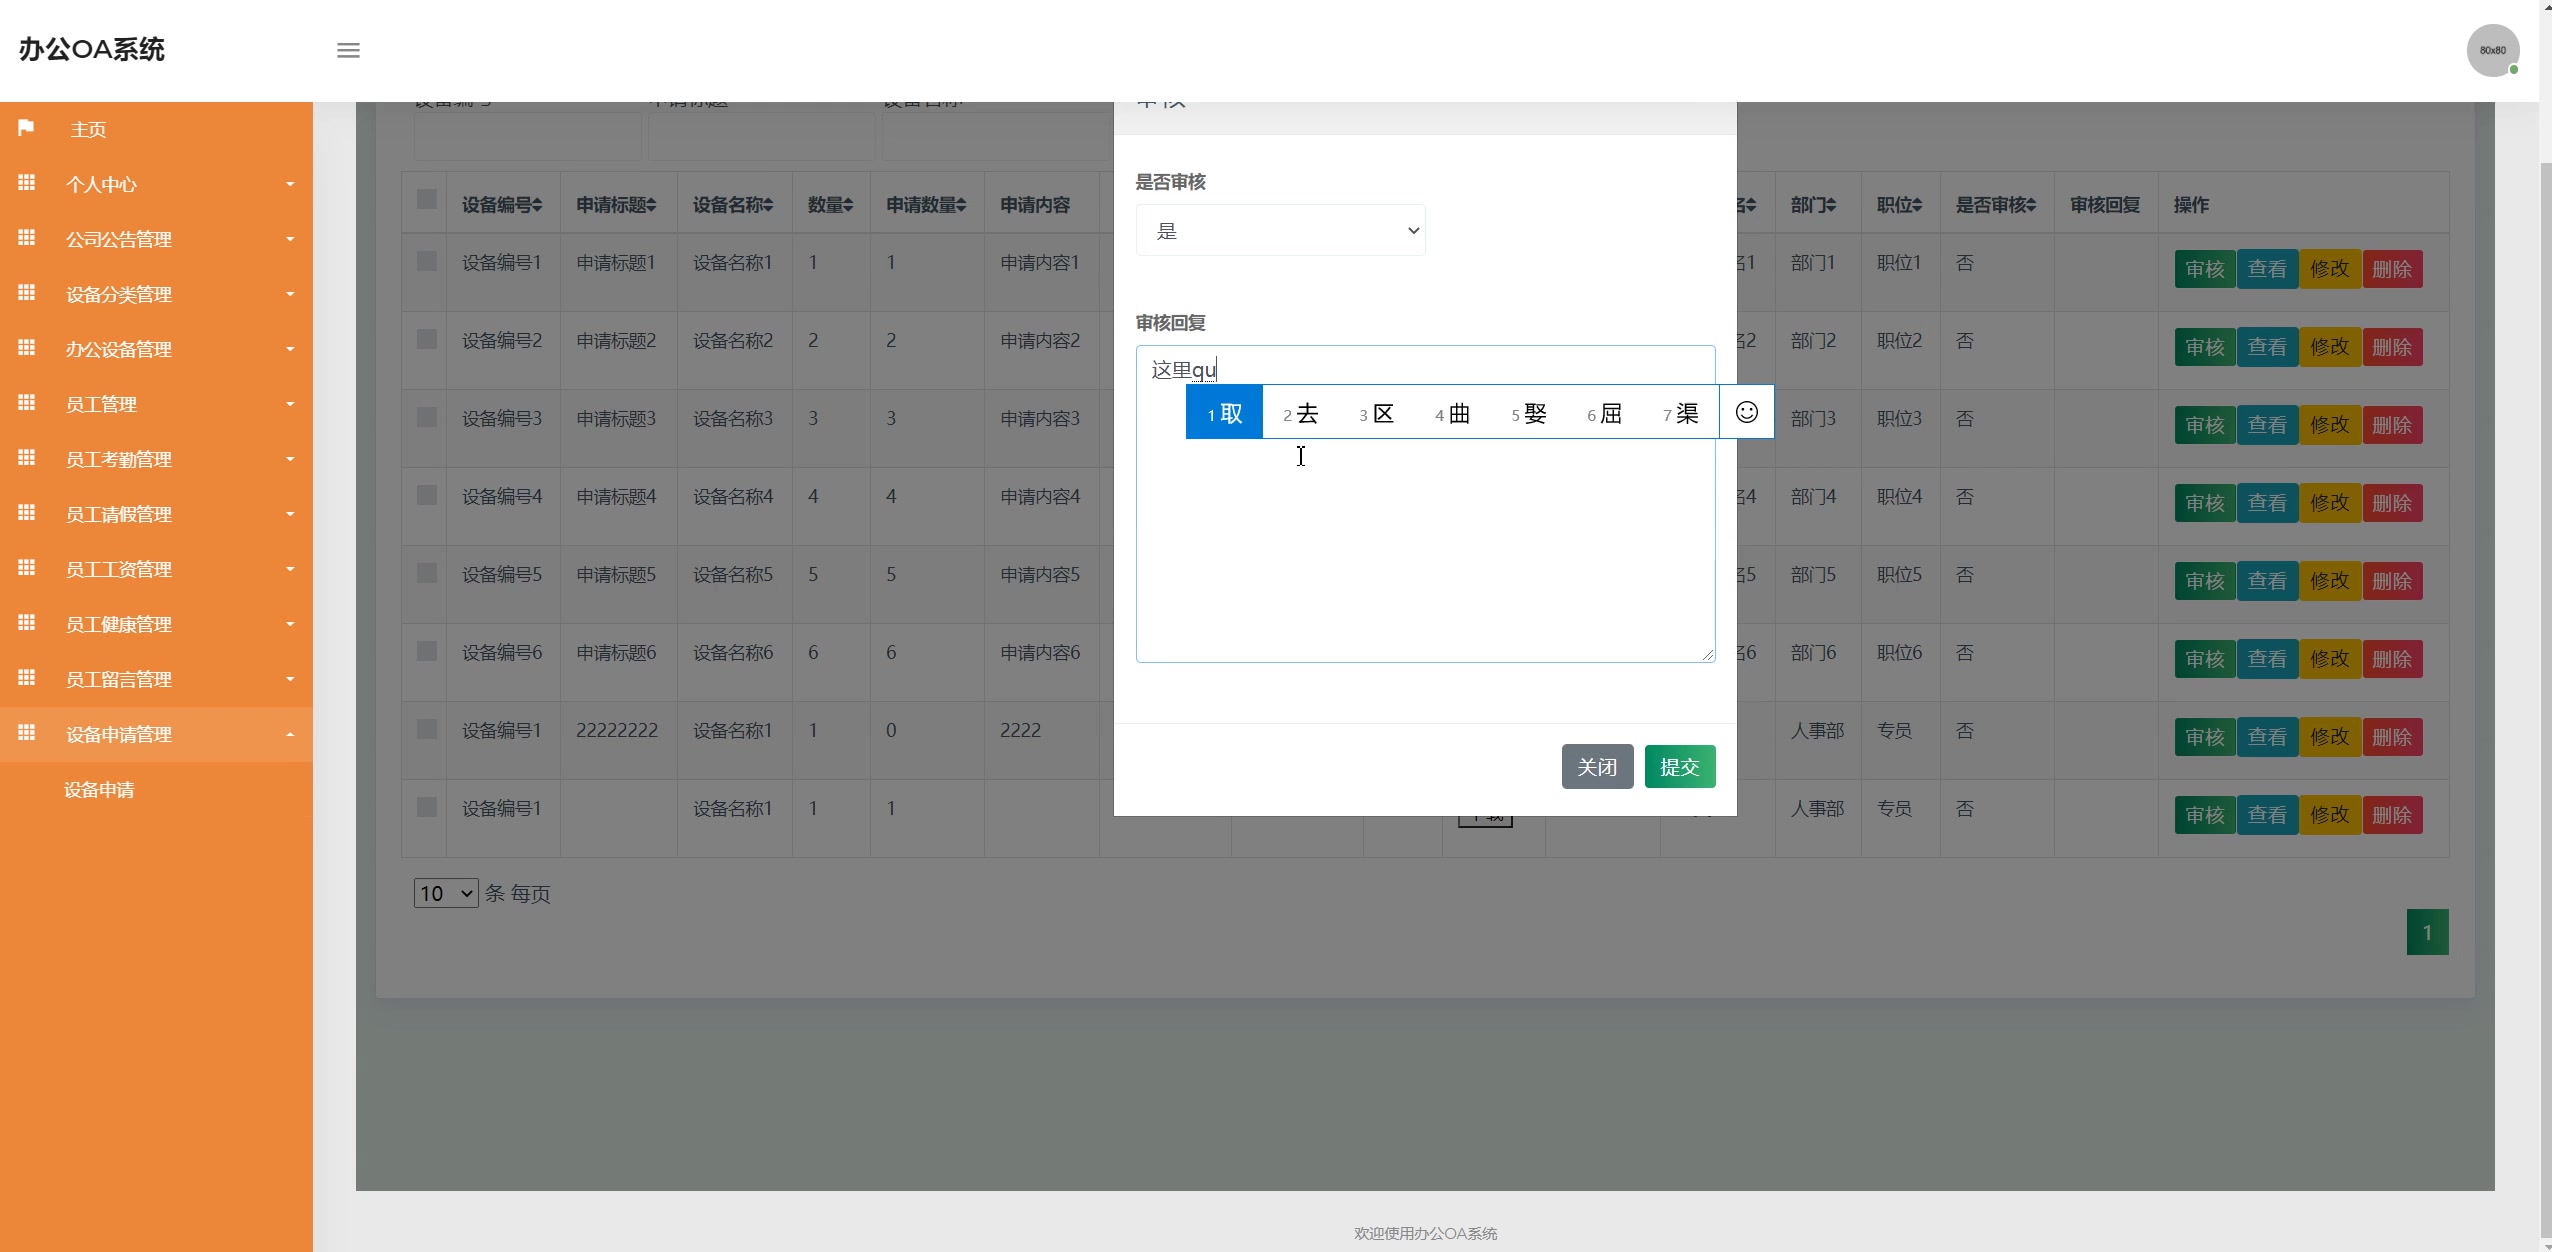Open the 是否审核 dropdown
This screenshot has width=2552, height=1252.
tap(1280, 231)
